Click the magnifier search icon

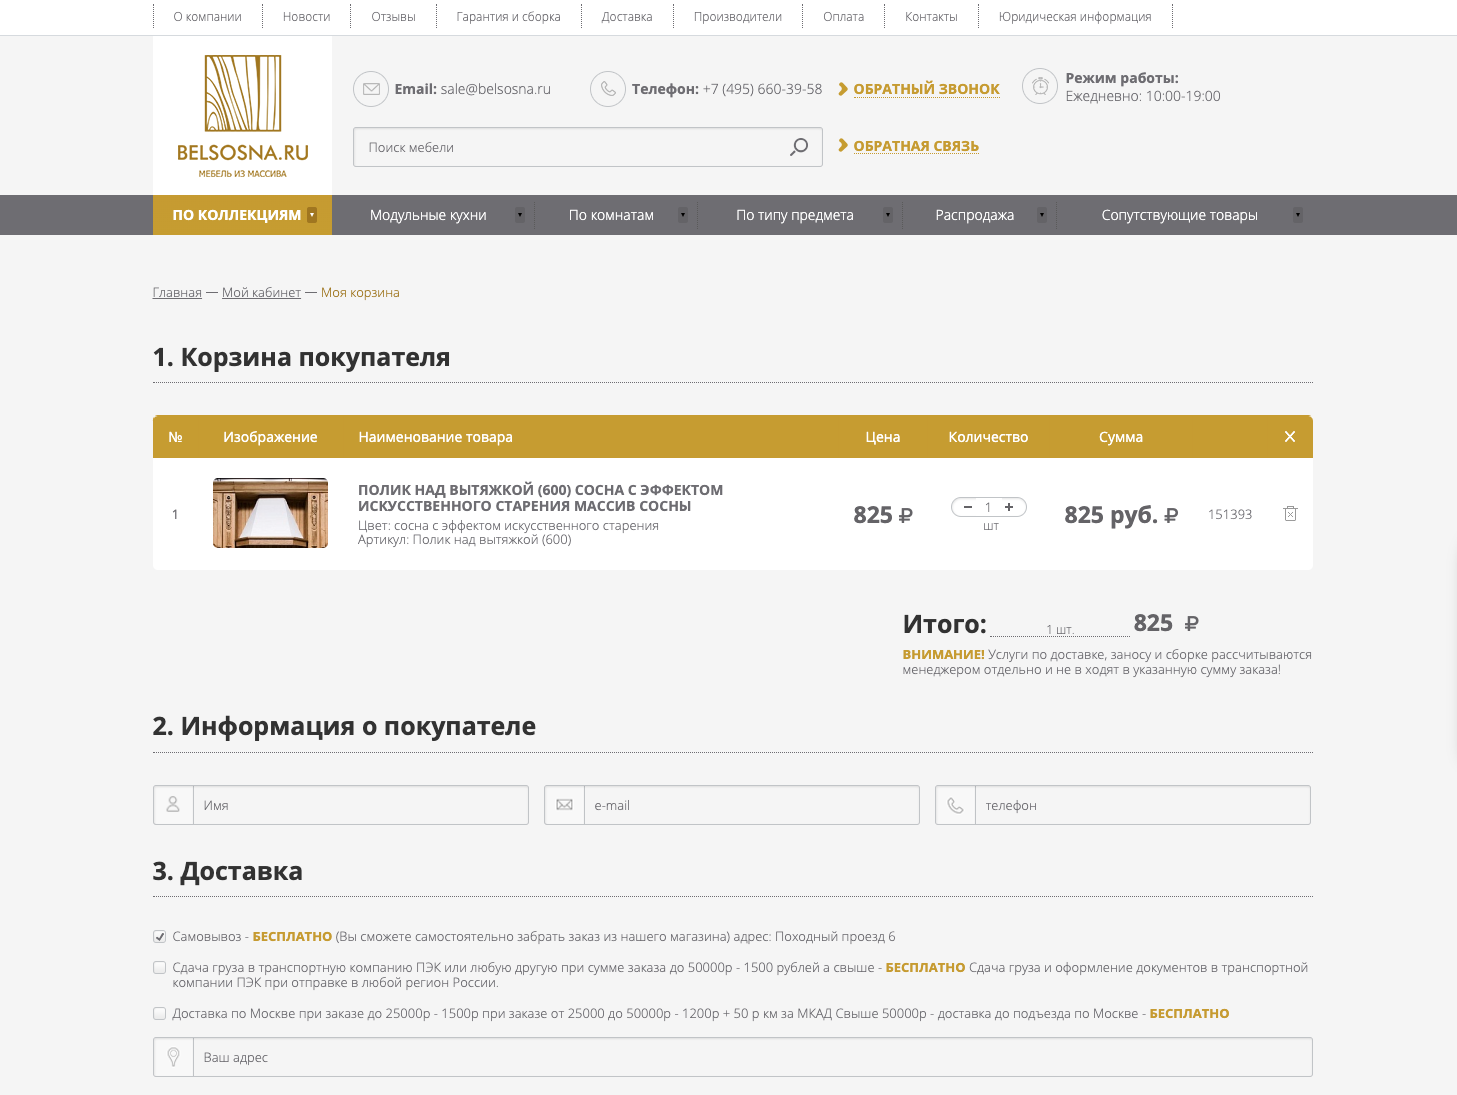(798, 147)
